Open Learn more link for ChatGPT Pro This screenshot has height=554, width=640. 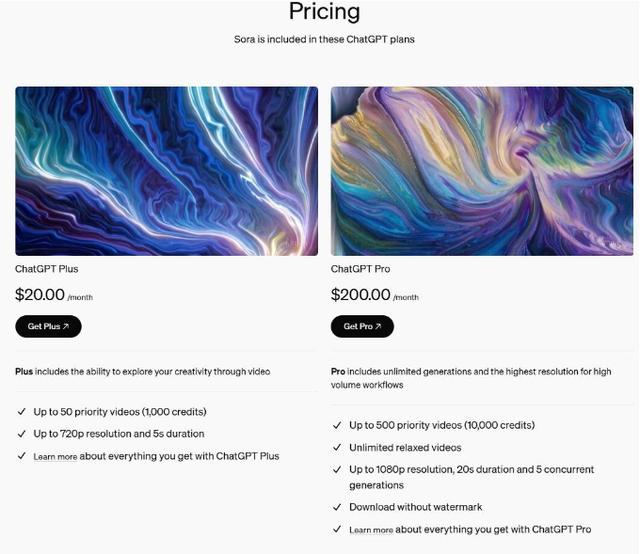[371, 530]
